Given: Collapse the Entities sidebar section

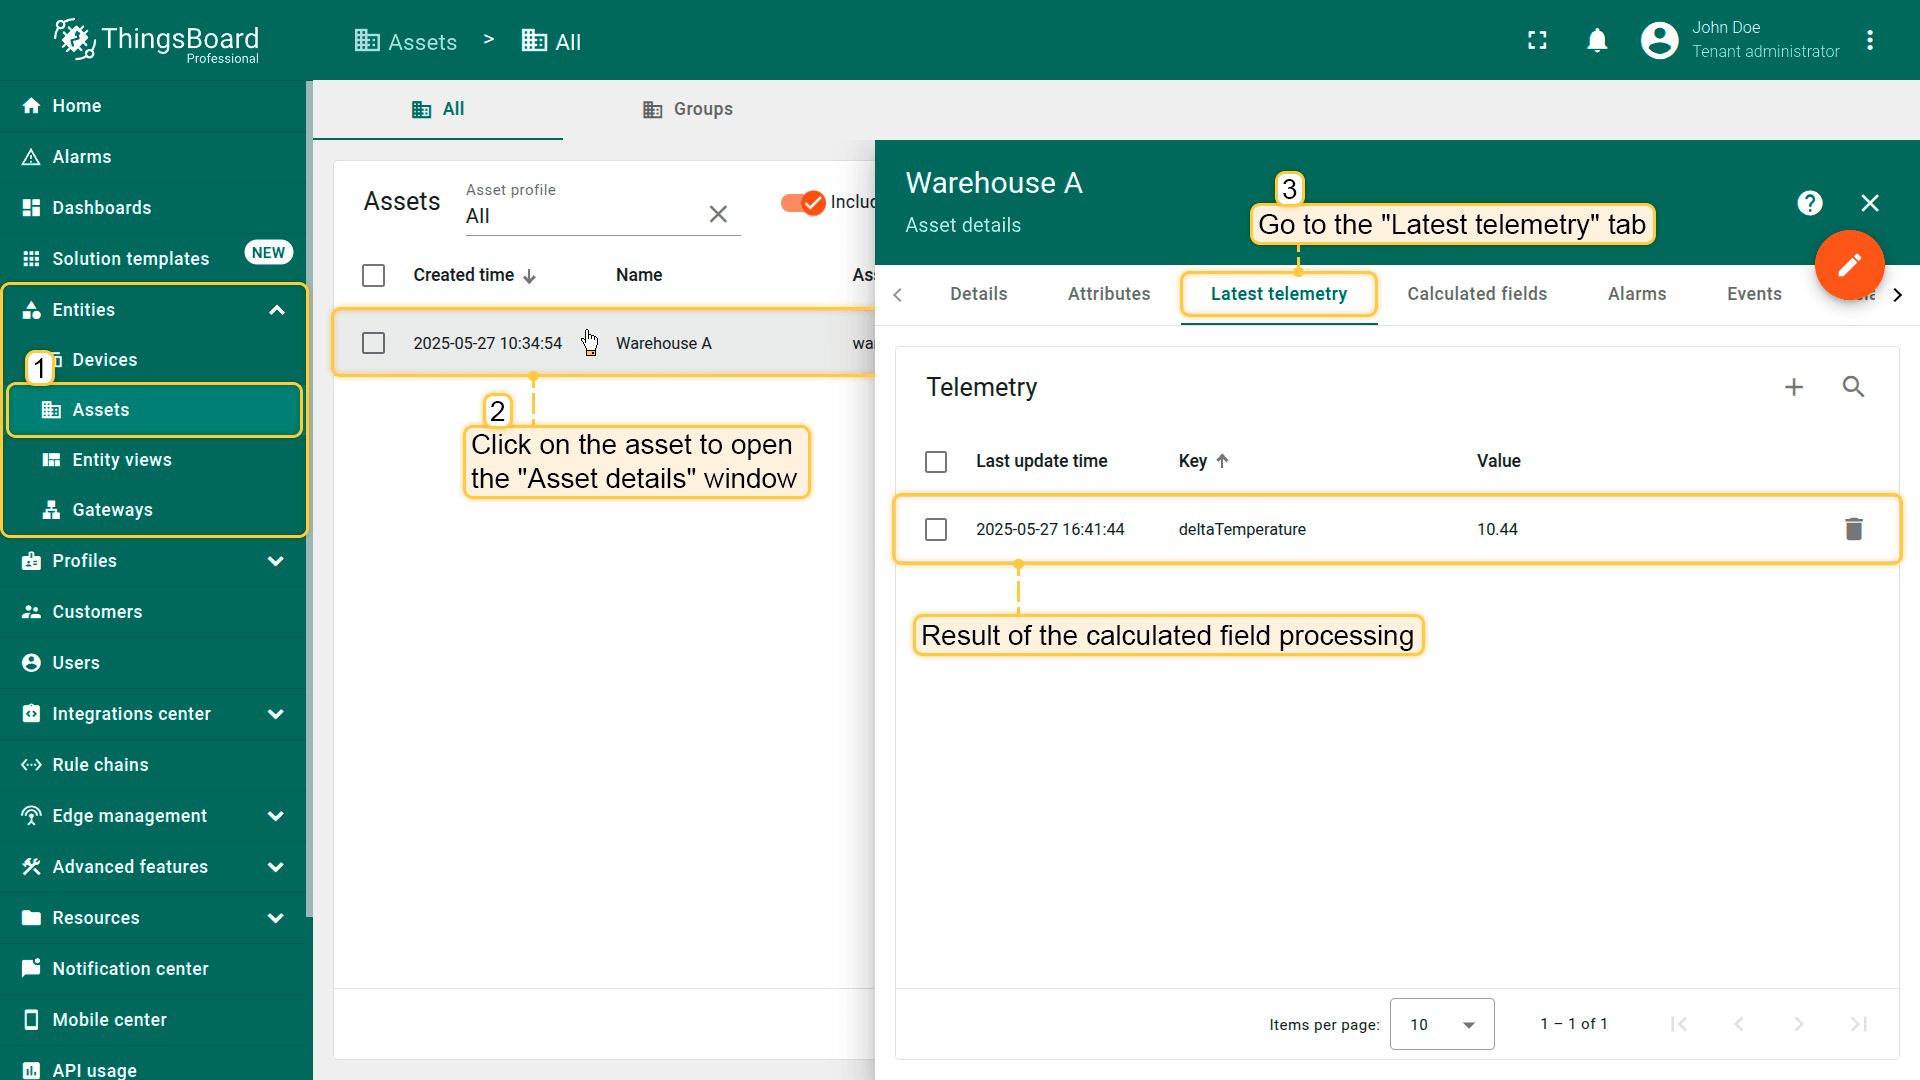Looking at the screenshot, I should click(276, 310).
